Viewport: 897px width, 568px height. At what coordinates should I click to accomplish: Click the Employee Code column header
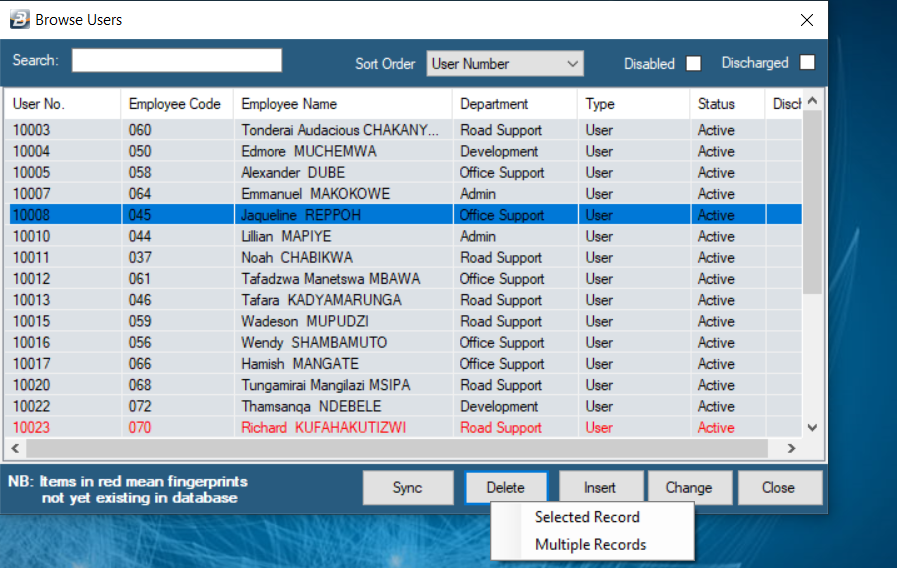(176, 104)
